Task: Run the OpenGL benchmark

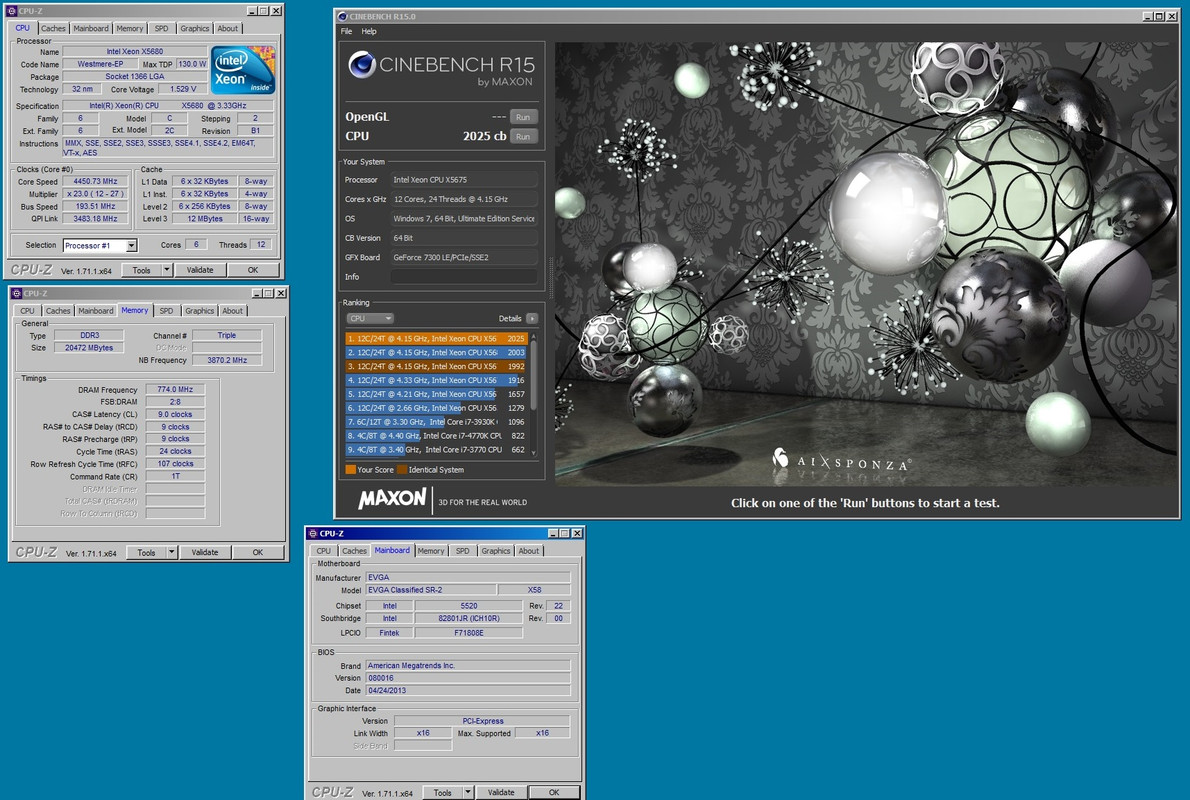Action: pyautogui.click(x=523, y=117)
